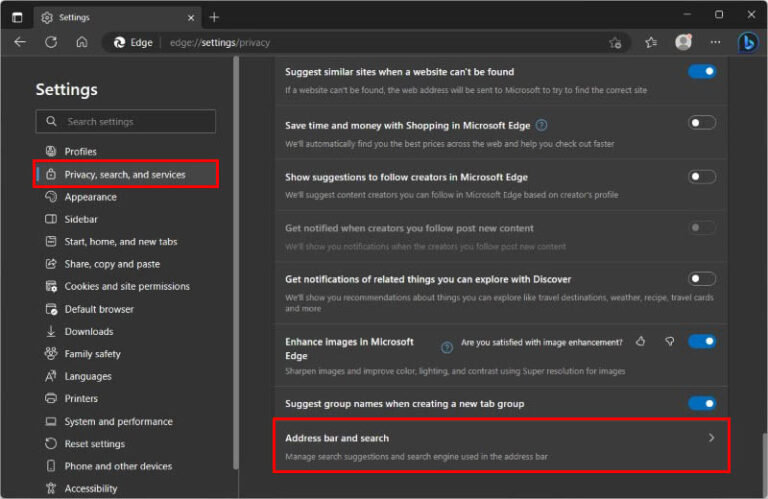Open a new tab with plus button
Image resolution: width=768 pixels, height=499 pixels.
click(x=214, y=17)
